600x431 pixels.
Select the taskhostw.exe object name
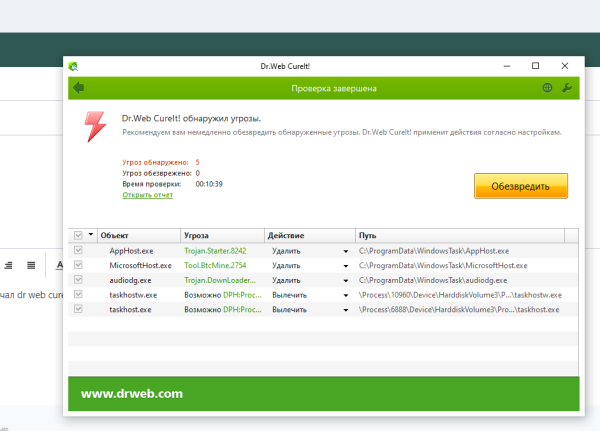click(133, 295)
